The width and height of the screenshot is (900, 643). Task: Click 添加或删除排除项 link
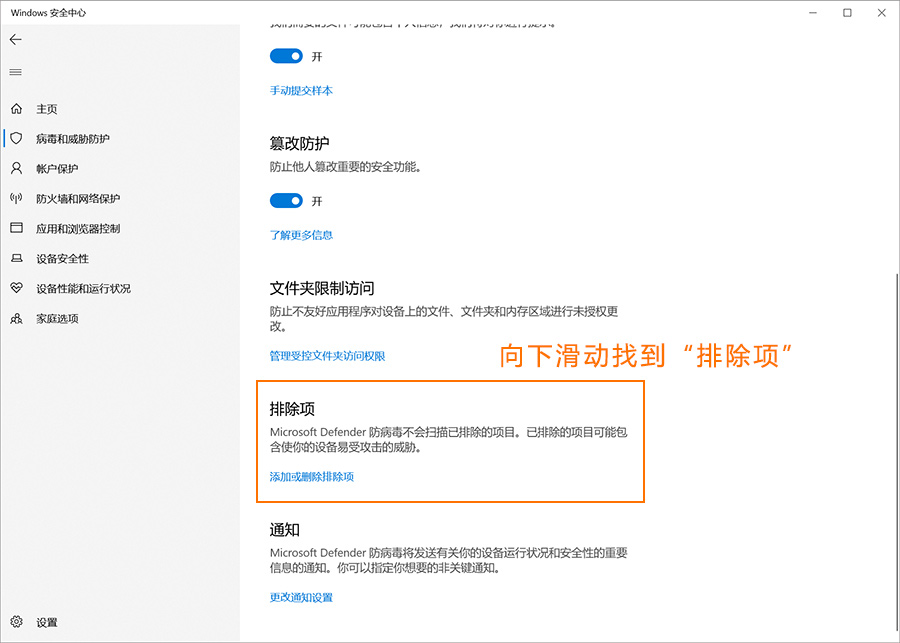(312, 477)
